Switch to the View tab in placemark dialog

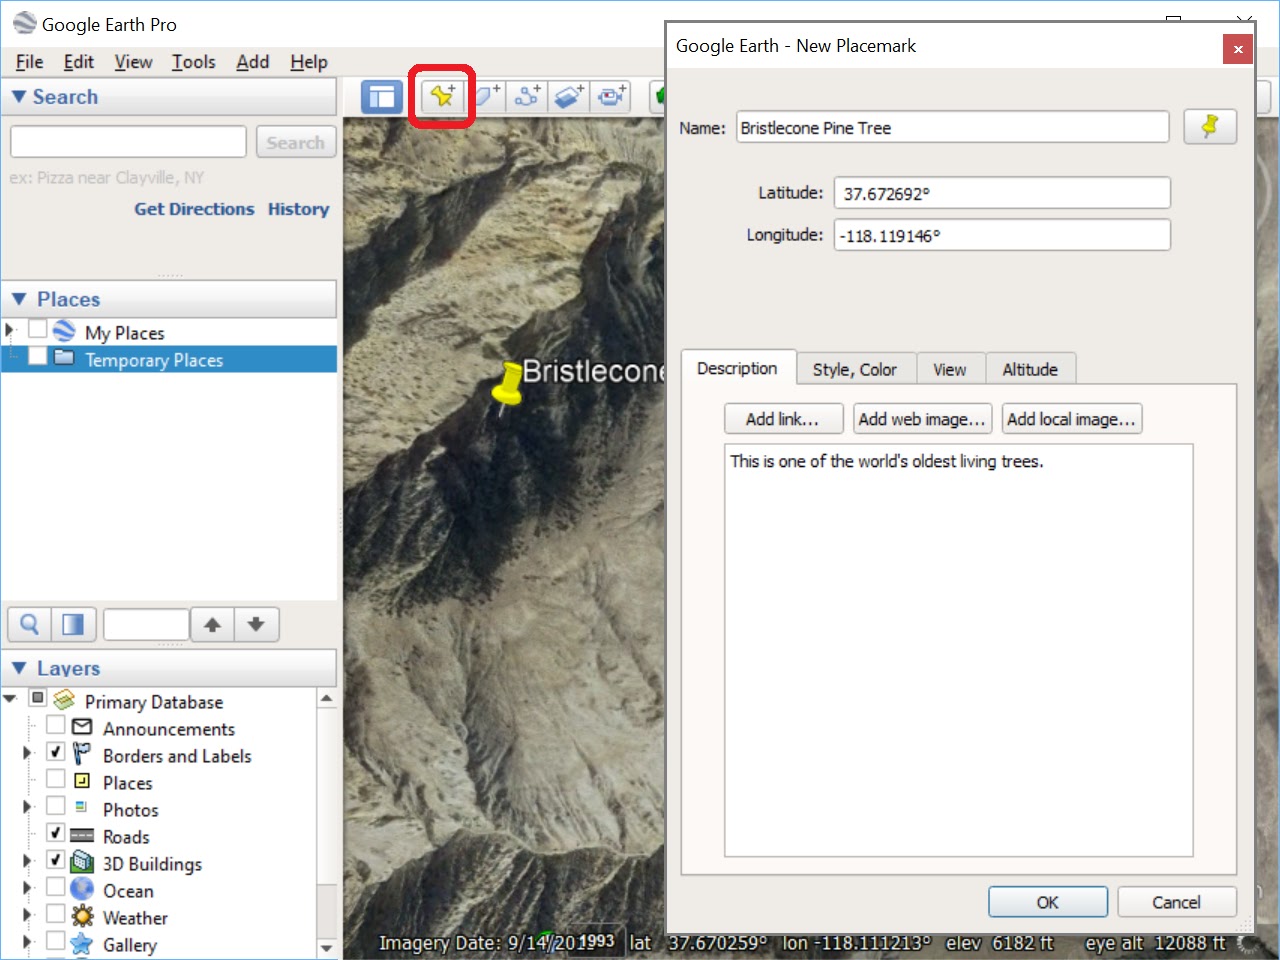coord(950,369)
